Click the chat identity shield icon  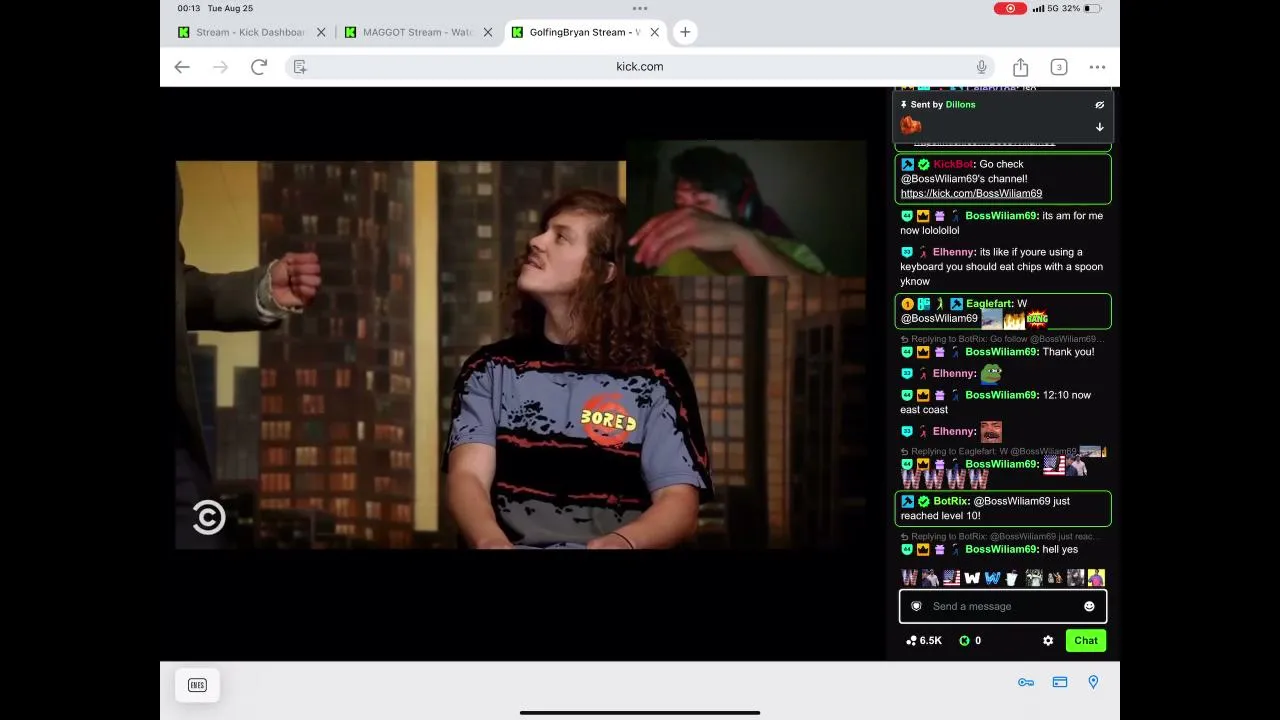pos(916,606)
